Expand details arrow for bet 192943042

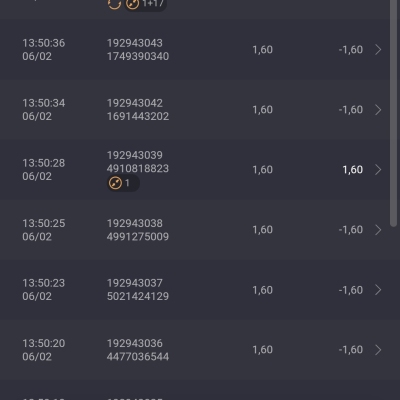[x=378, y=110]
